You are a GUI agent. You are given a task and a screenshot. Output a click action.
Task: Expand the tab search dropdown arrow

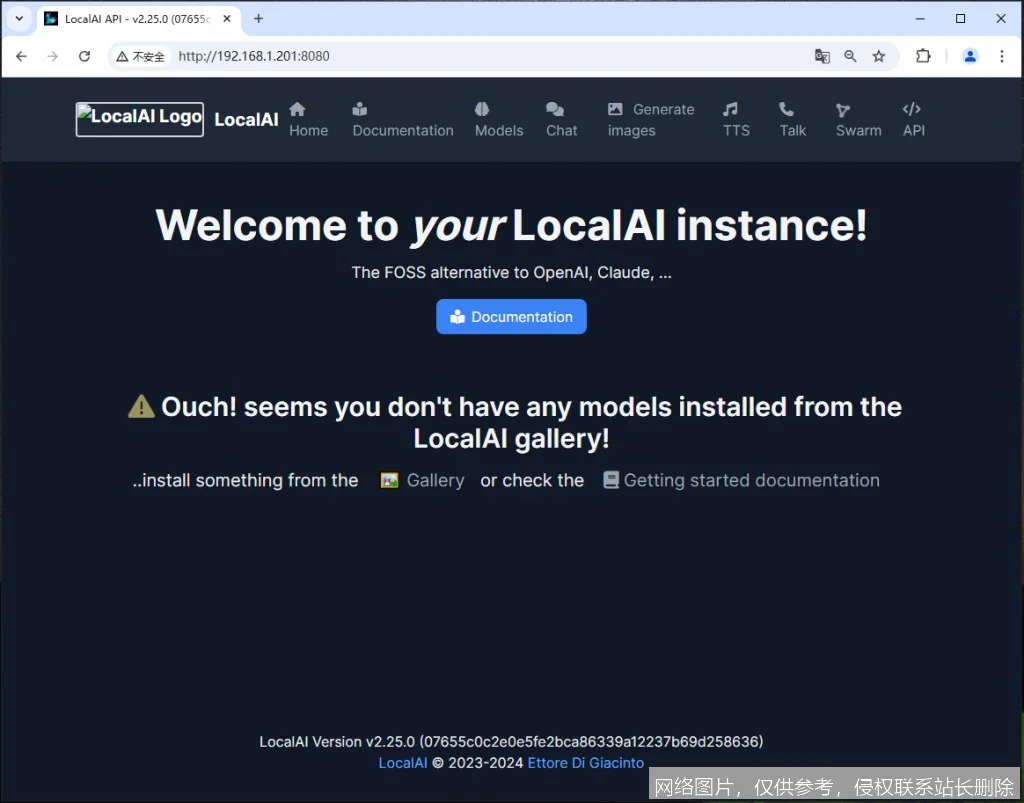tap(19, 18)
